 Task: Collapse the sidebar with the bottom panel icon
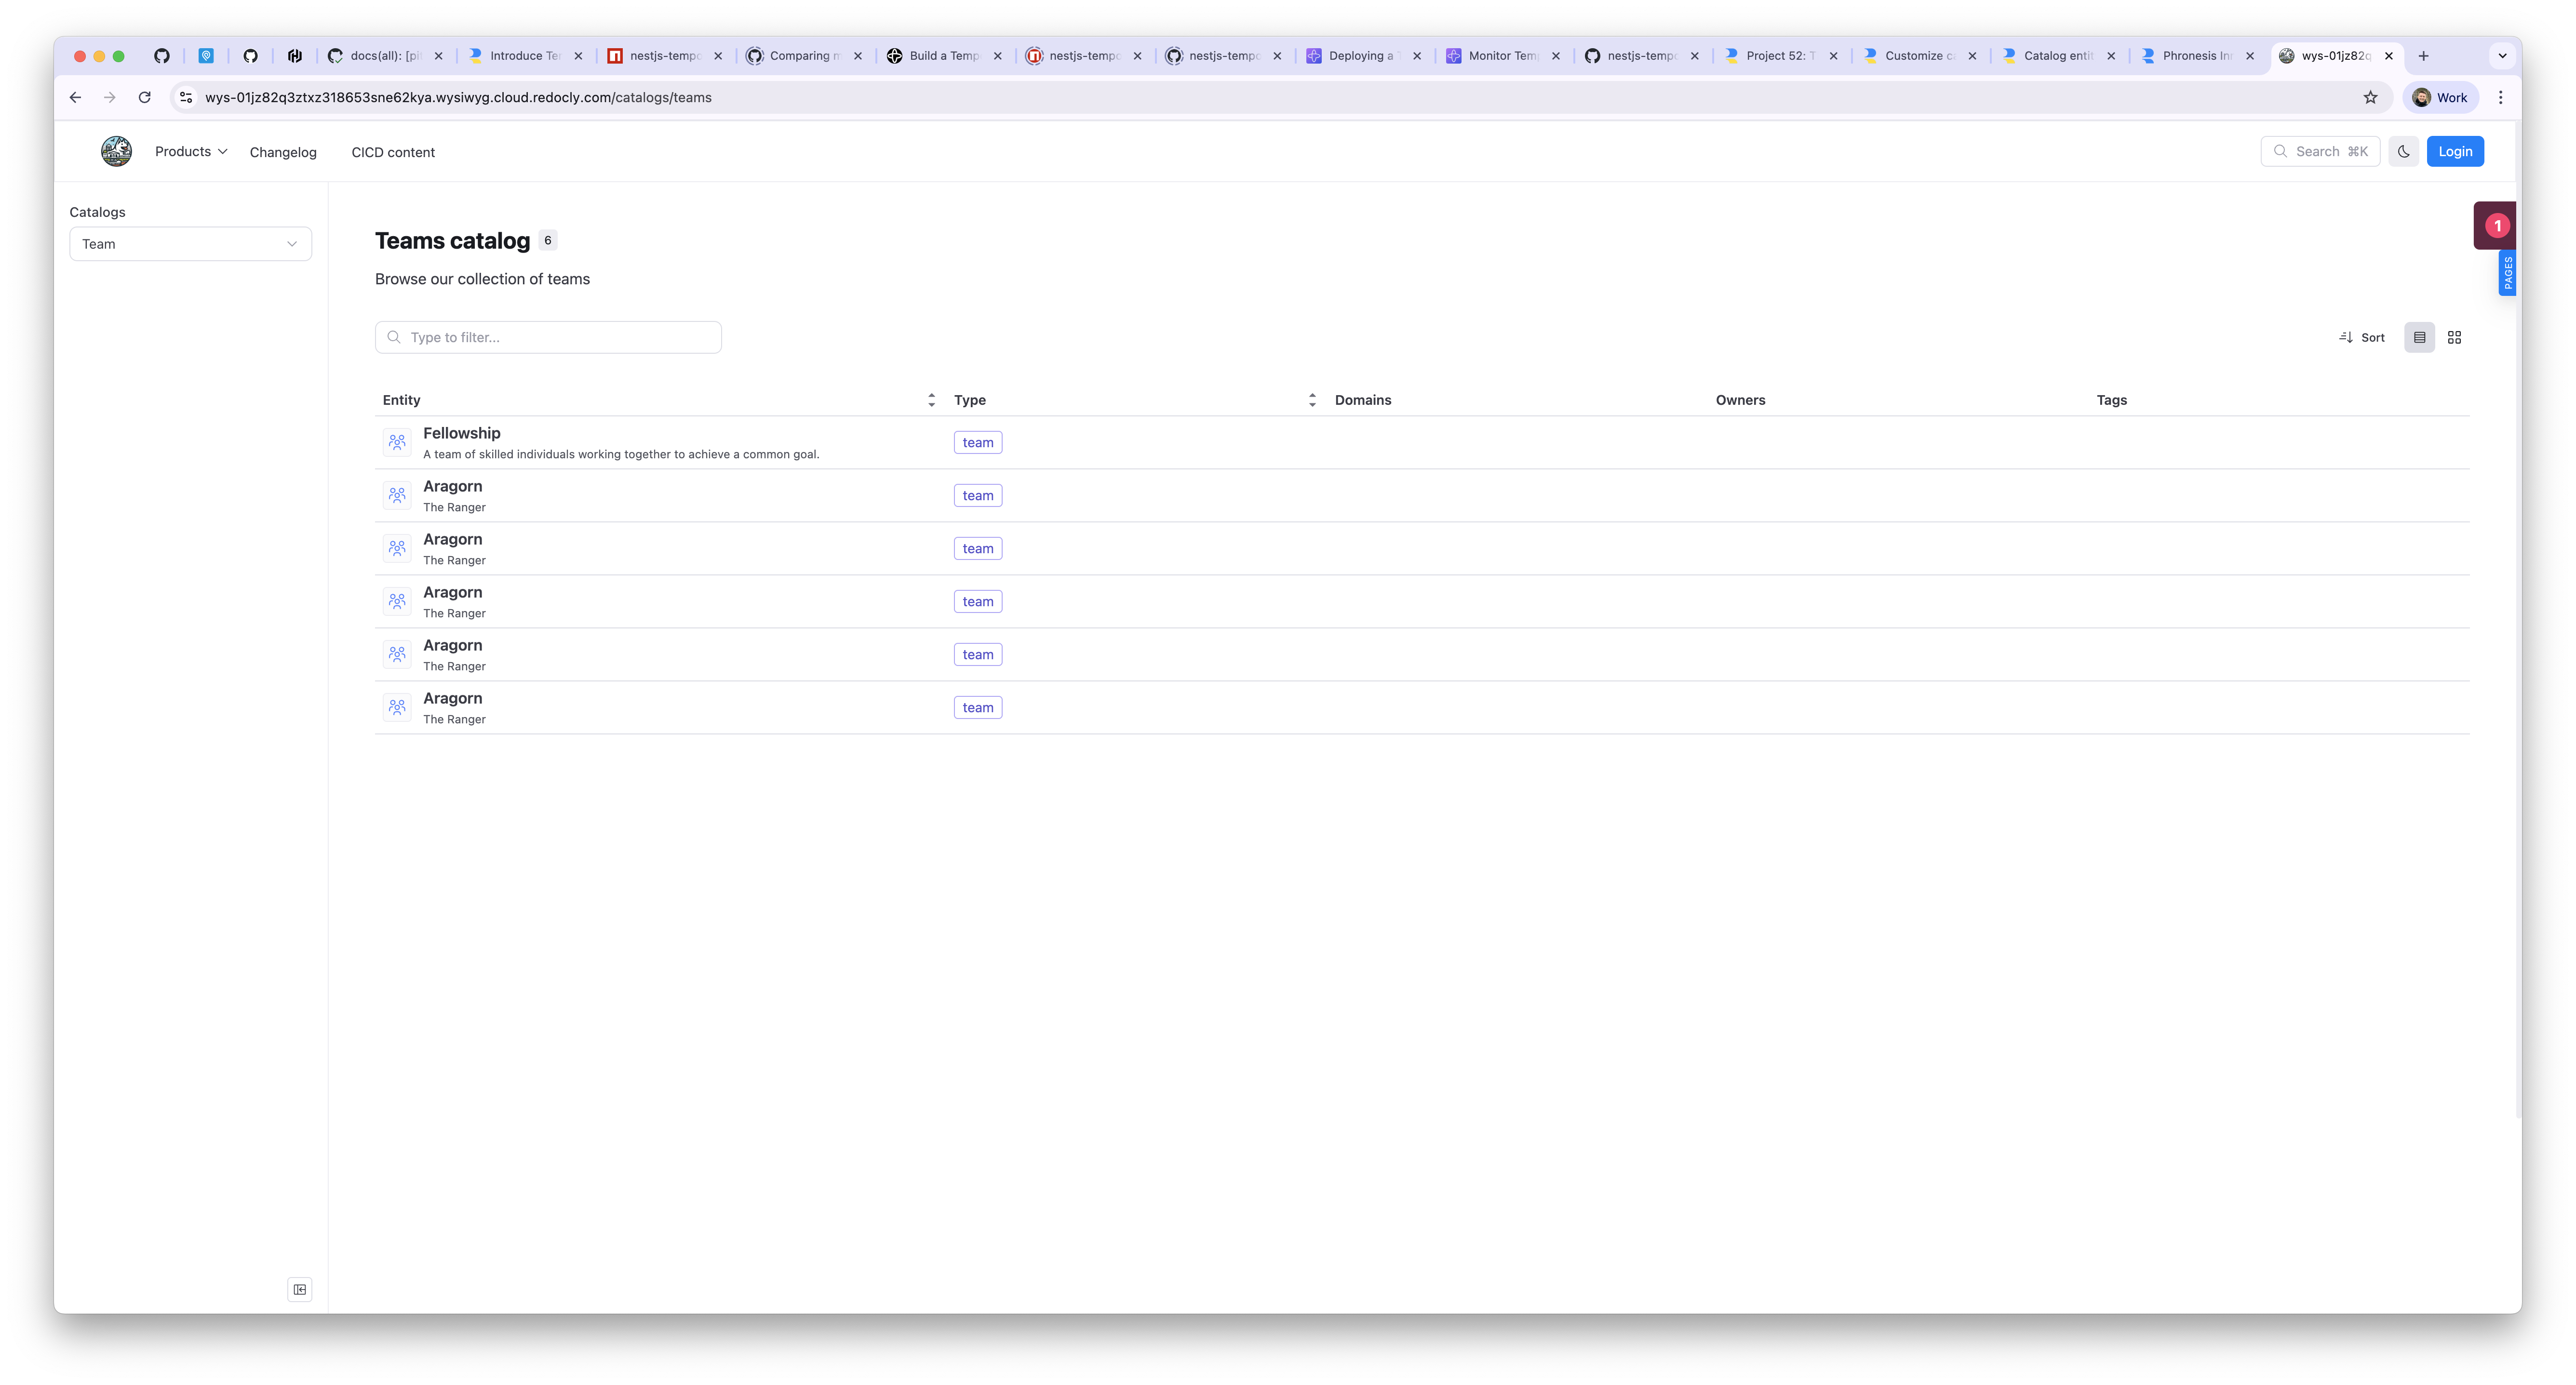pos(300,1289)
